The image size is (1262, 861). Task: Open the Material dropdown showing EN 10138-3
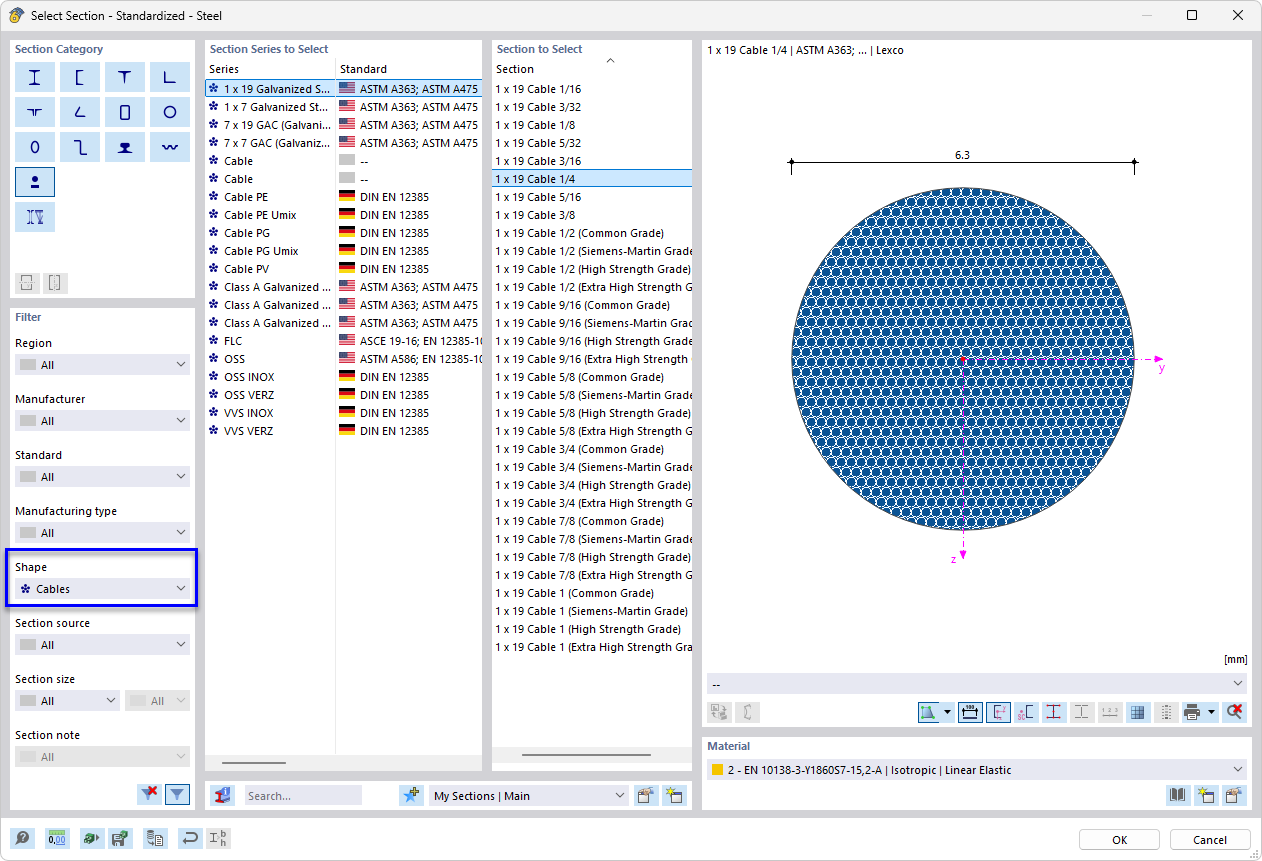click(975, 769)
